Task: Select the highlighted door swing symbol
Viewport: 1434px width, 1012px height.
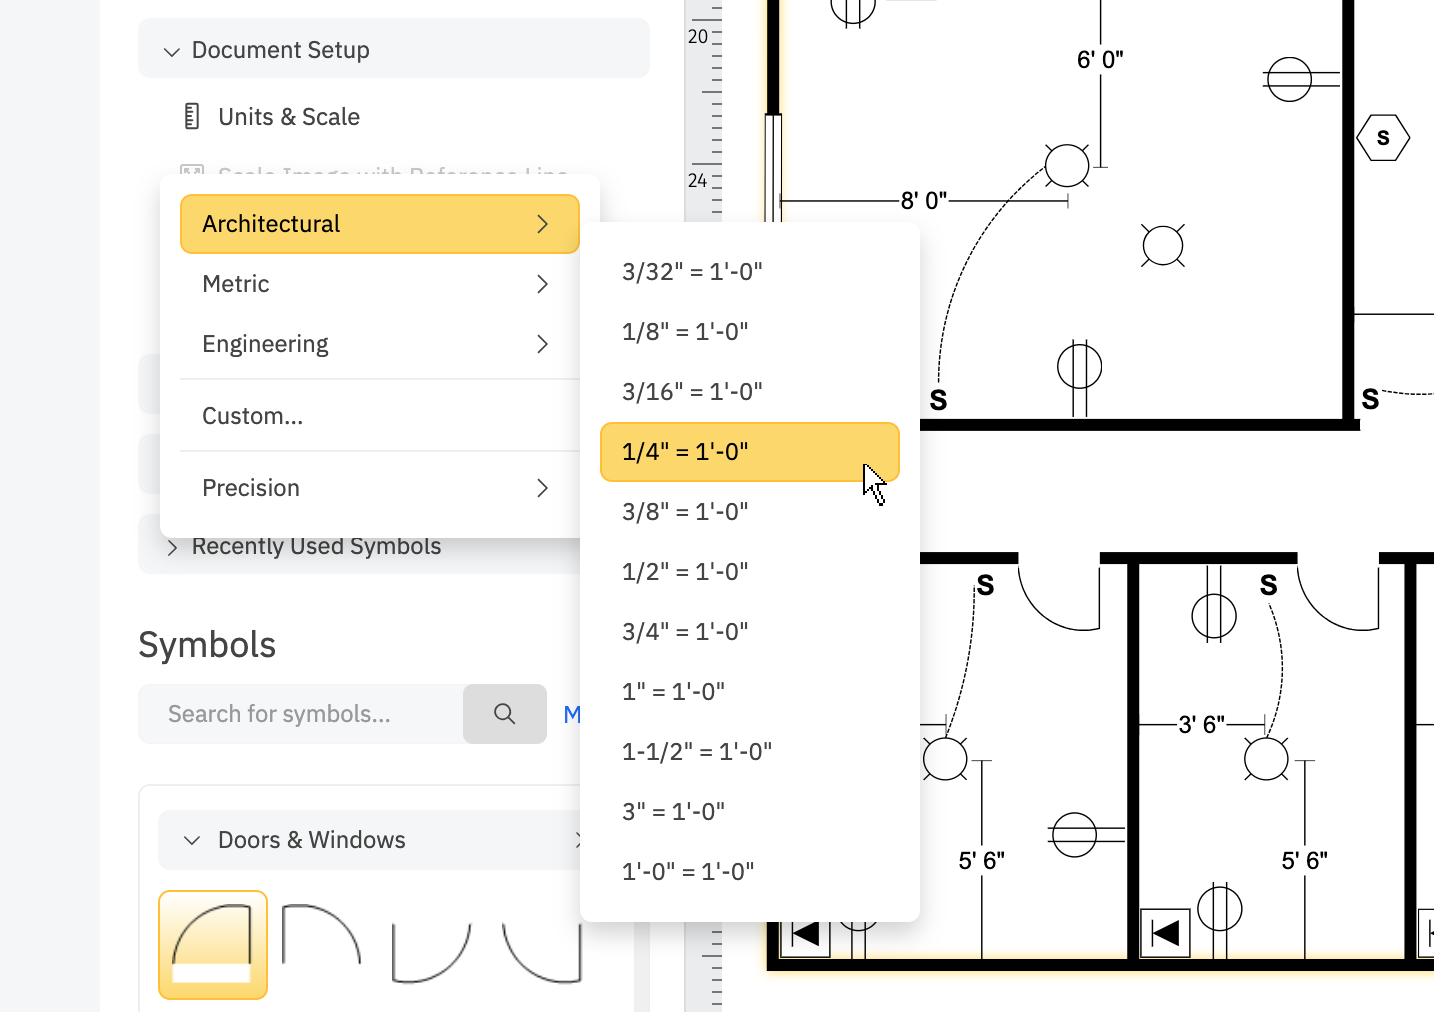Action: pos(212,943)
